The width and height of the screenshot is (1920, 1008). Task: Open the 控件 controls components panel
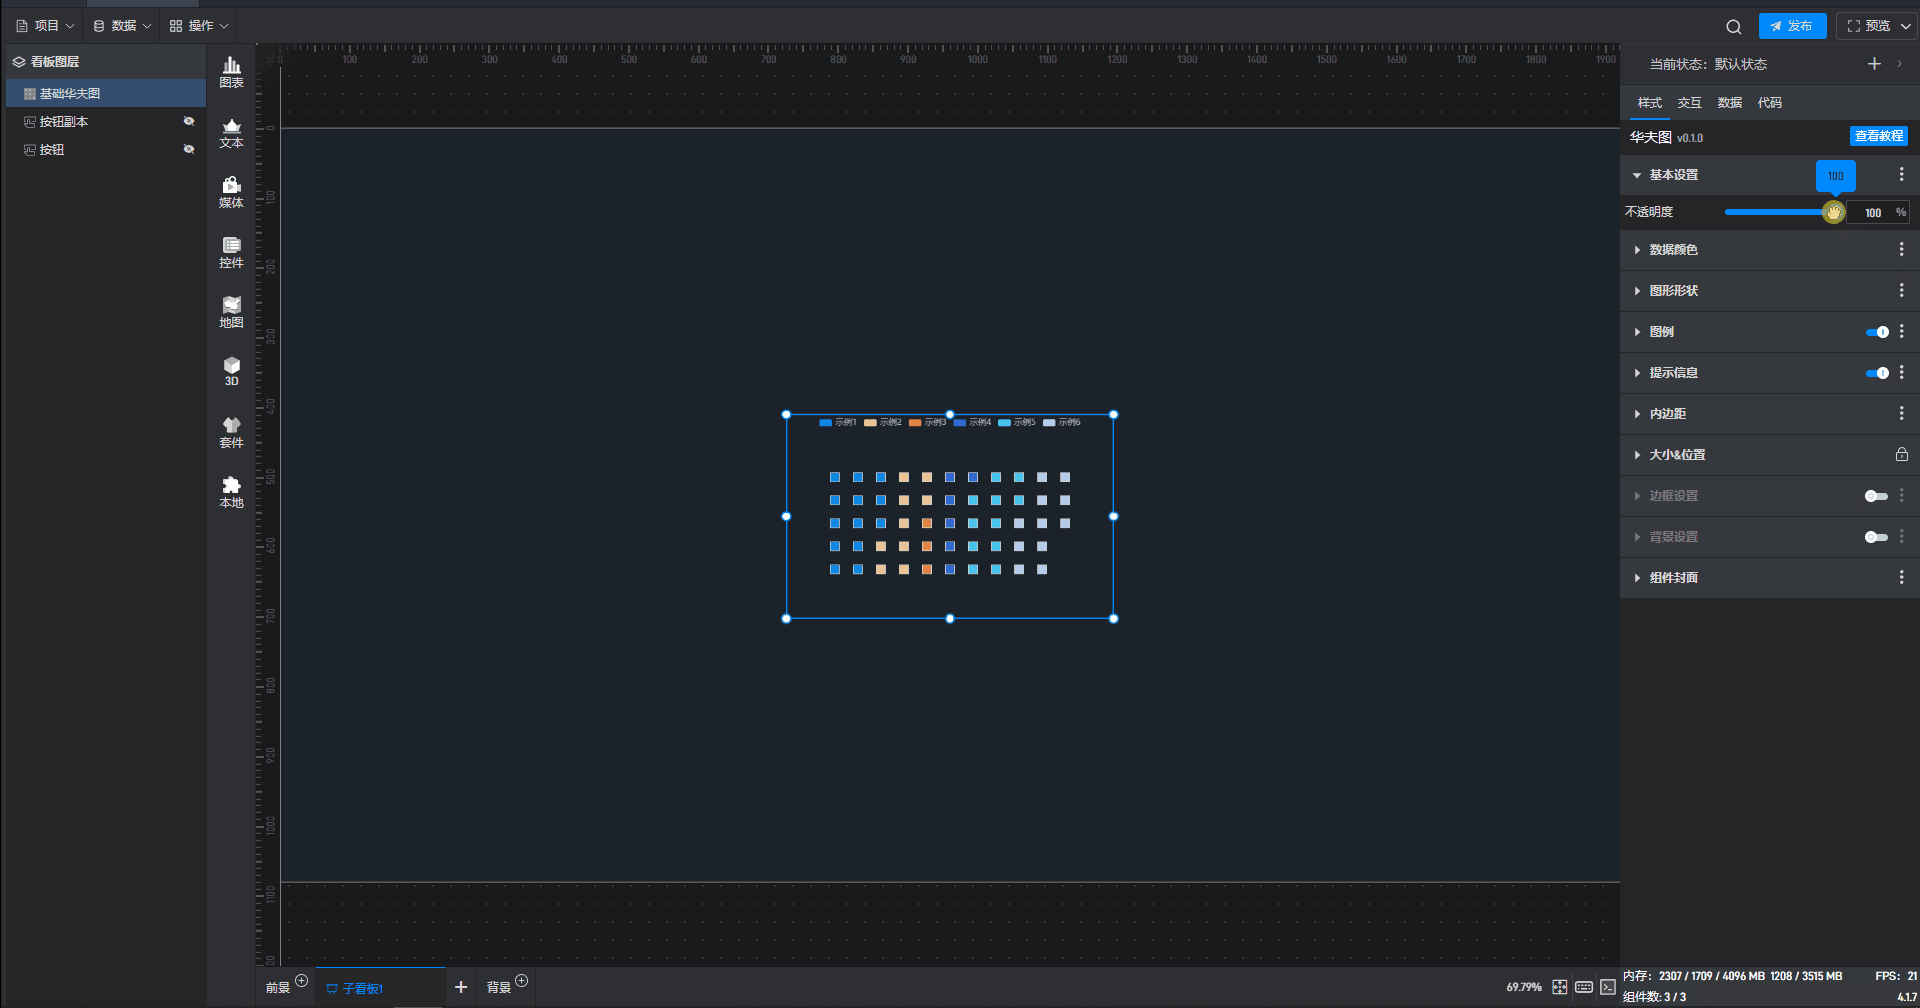231,252
